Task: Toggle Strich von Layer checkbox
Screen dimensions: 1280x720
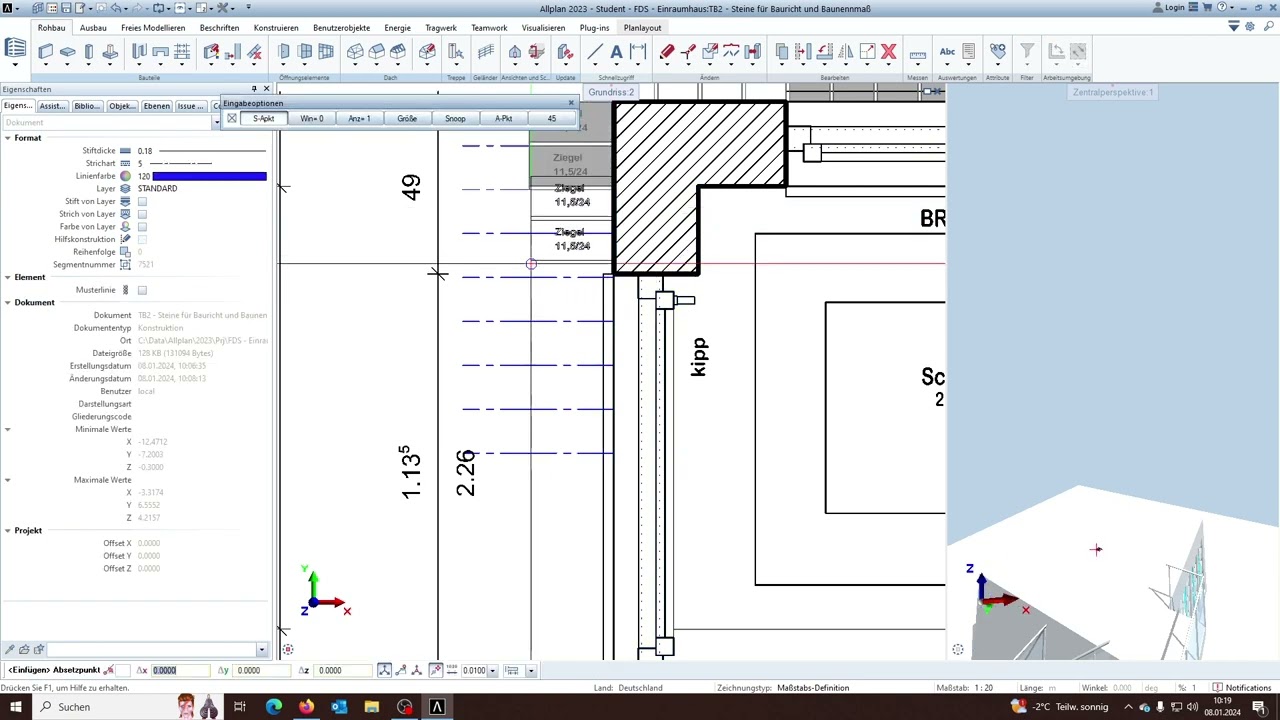Action: [x=142, y=214]
